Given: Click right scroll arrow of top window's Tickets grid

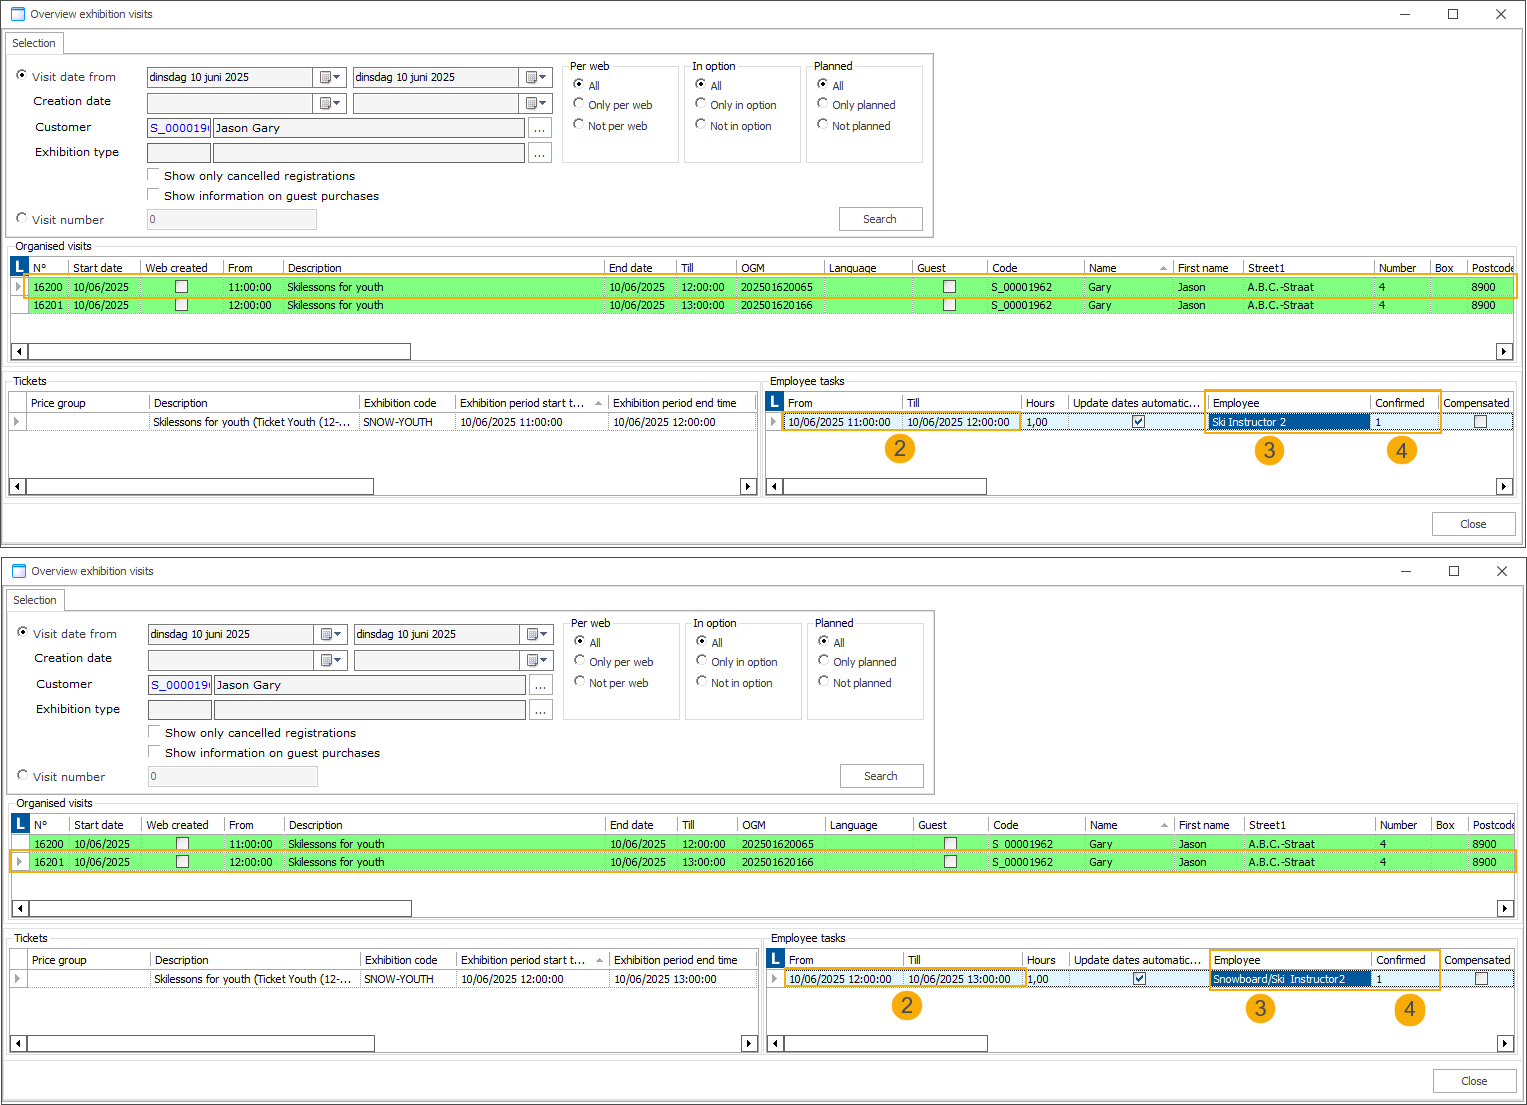Looking at the screenshot, I should pos(747,486).
